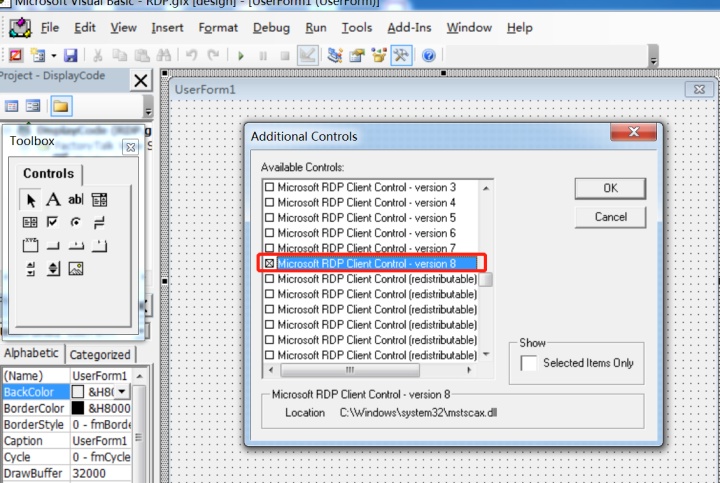
Task: Close the Toolbox window
Action: [130, 147]
